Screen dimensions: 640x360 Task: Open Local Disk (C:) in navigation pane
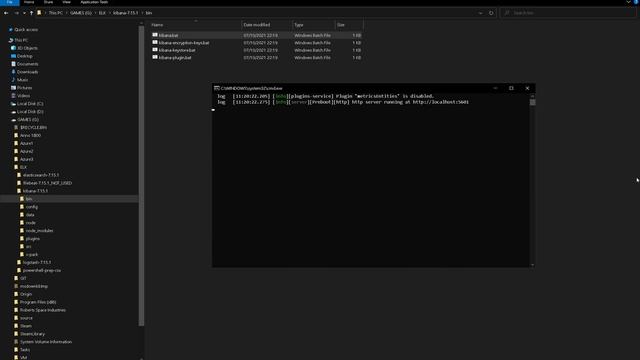tap(30, 104)
